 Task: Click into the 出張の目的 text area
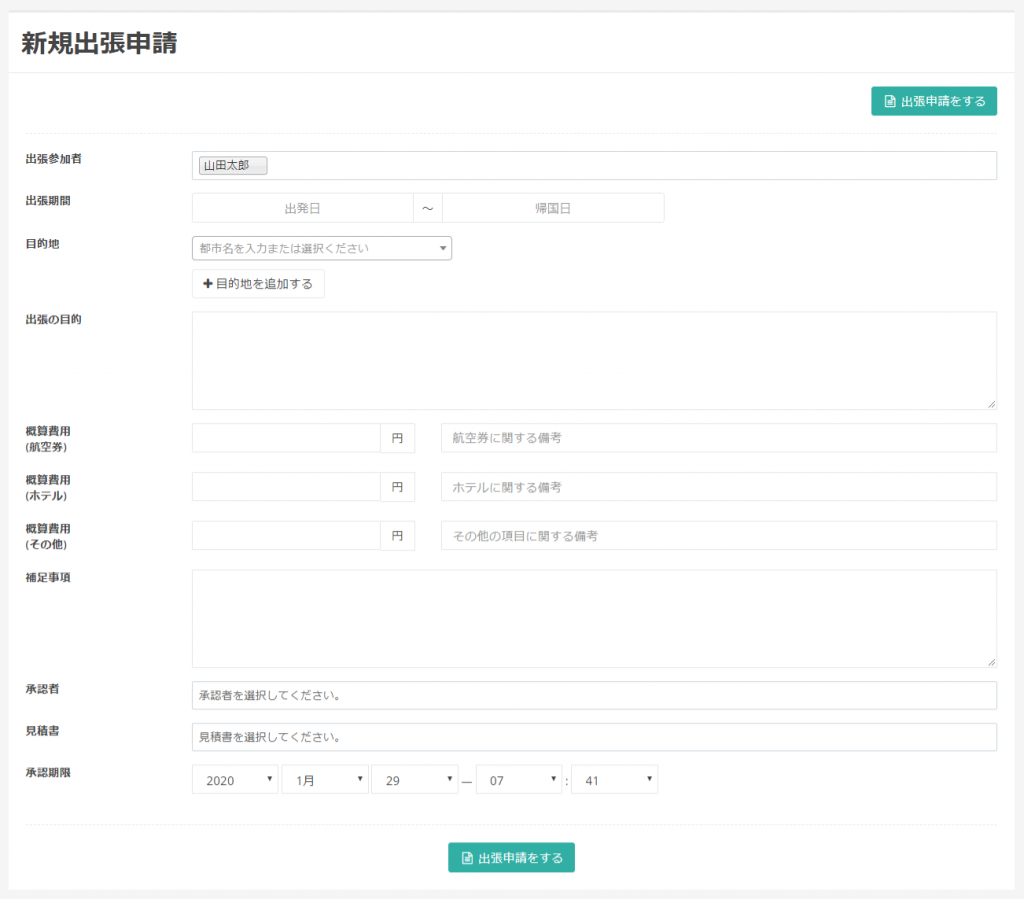[x=594, y=360]
